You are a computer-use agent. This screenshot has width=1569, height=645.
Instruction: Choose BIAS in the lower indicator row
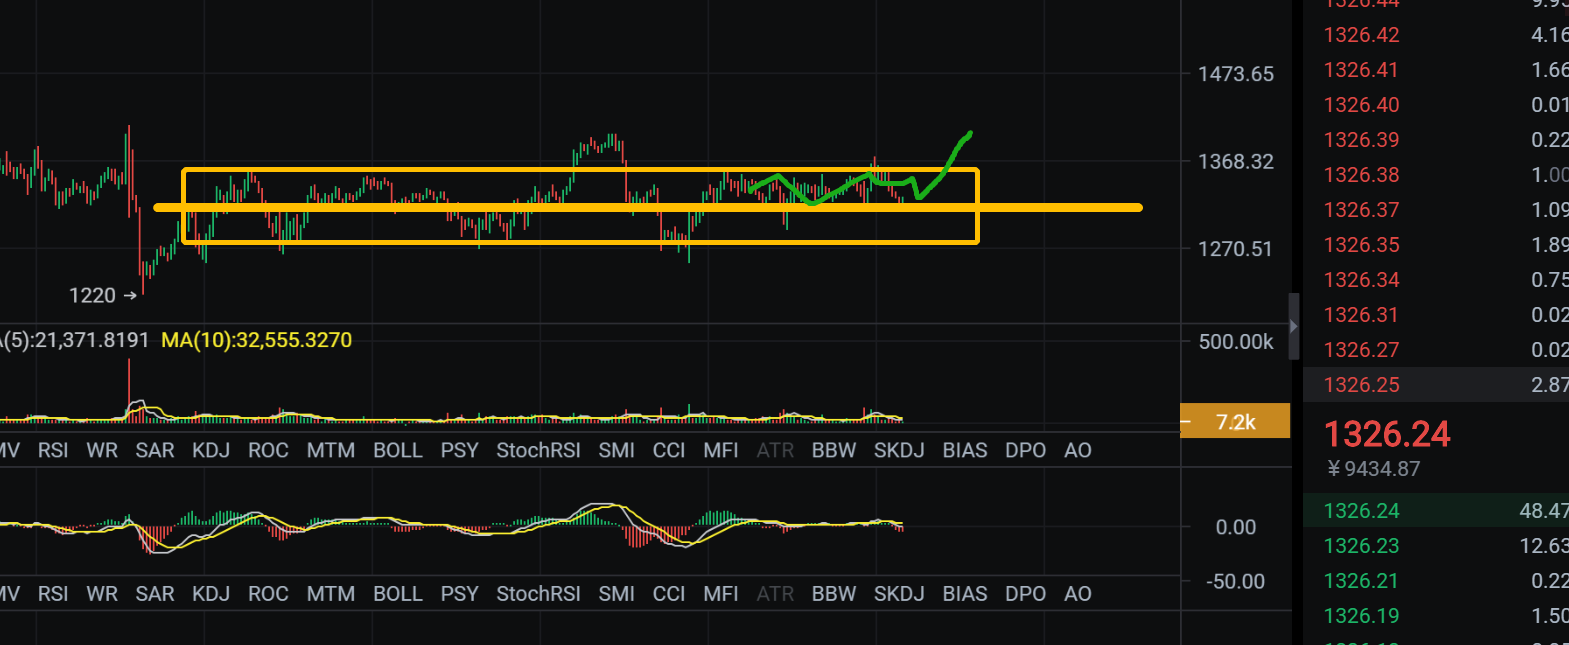tap(965, 594)
